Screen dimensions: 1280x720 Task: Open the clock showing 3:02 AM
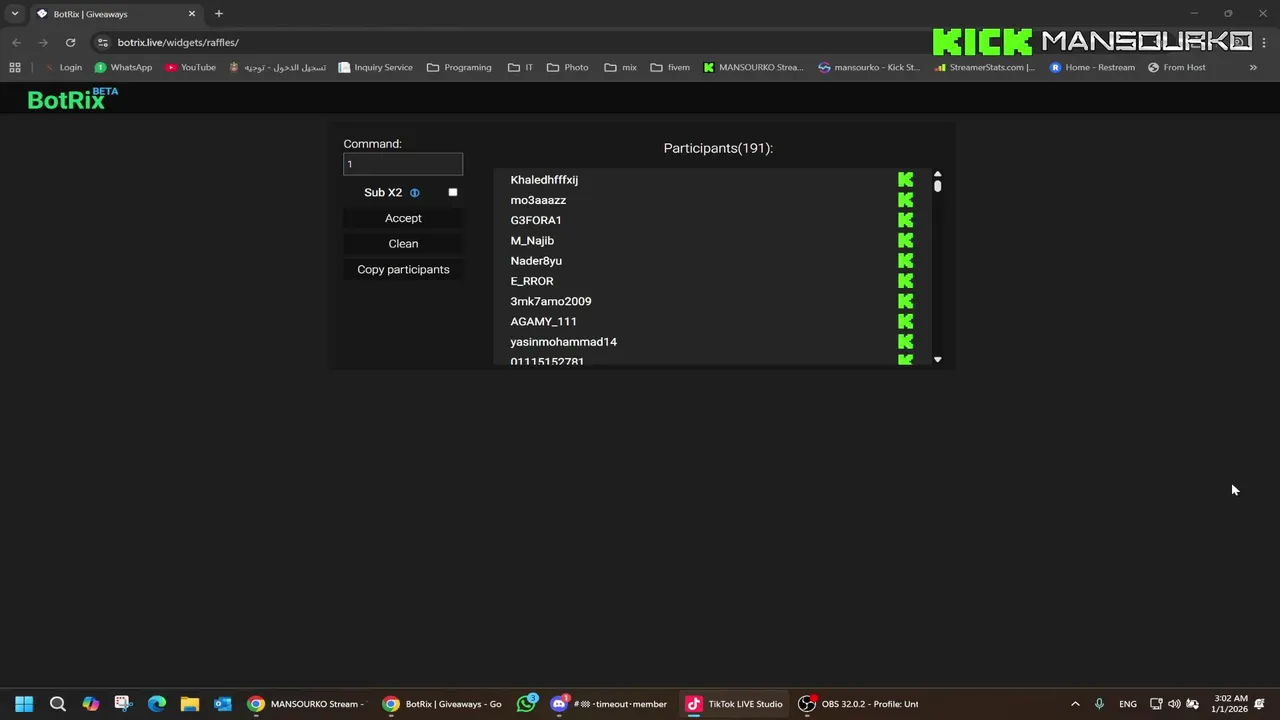click(1231, 704)
